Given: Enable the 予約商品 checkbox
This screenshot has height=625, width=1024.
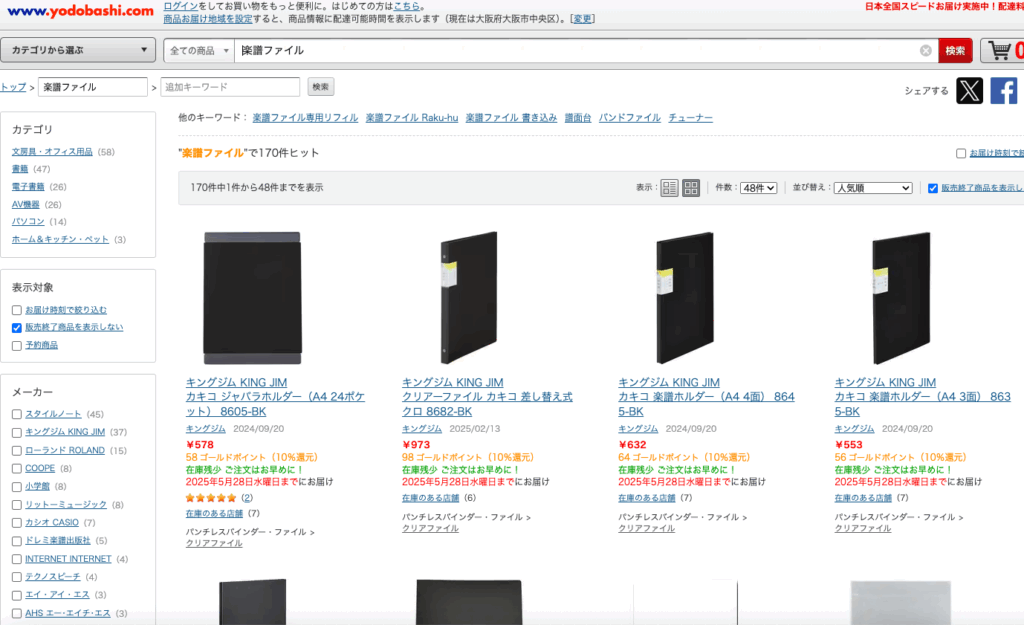Looking at the screenshot, I should [x=17, y=345].
